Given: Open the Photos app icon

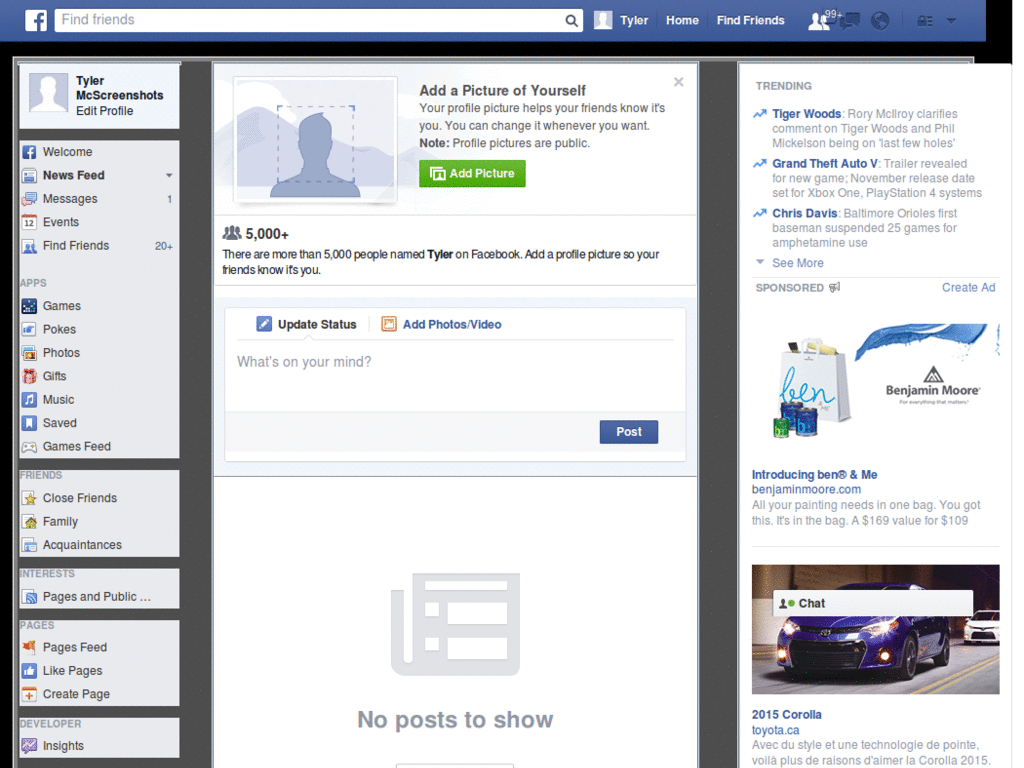Looking at the screenshot, I should click(29, 353).
